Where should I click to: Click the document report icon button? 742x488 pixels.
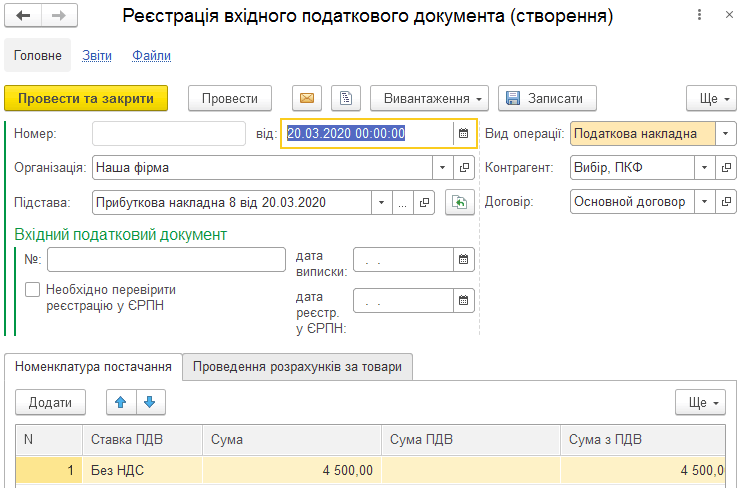(346, 98)
